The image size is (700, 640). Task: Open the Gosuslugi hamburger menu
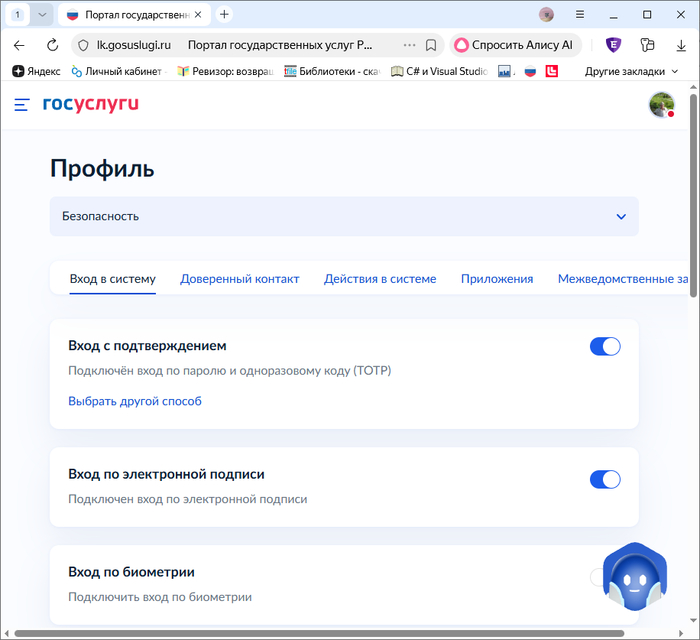pos(22,104)
